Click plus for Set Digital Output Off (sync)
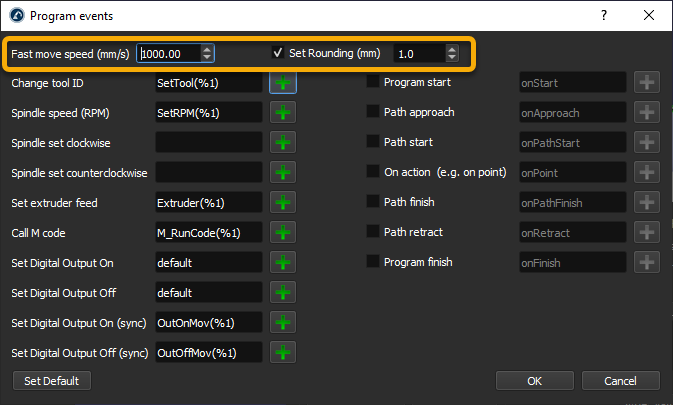Viewport: 673px width, 405px height. click(284, 353)
